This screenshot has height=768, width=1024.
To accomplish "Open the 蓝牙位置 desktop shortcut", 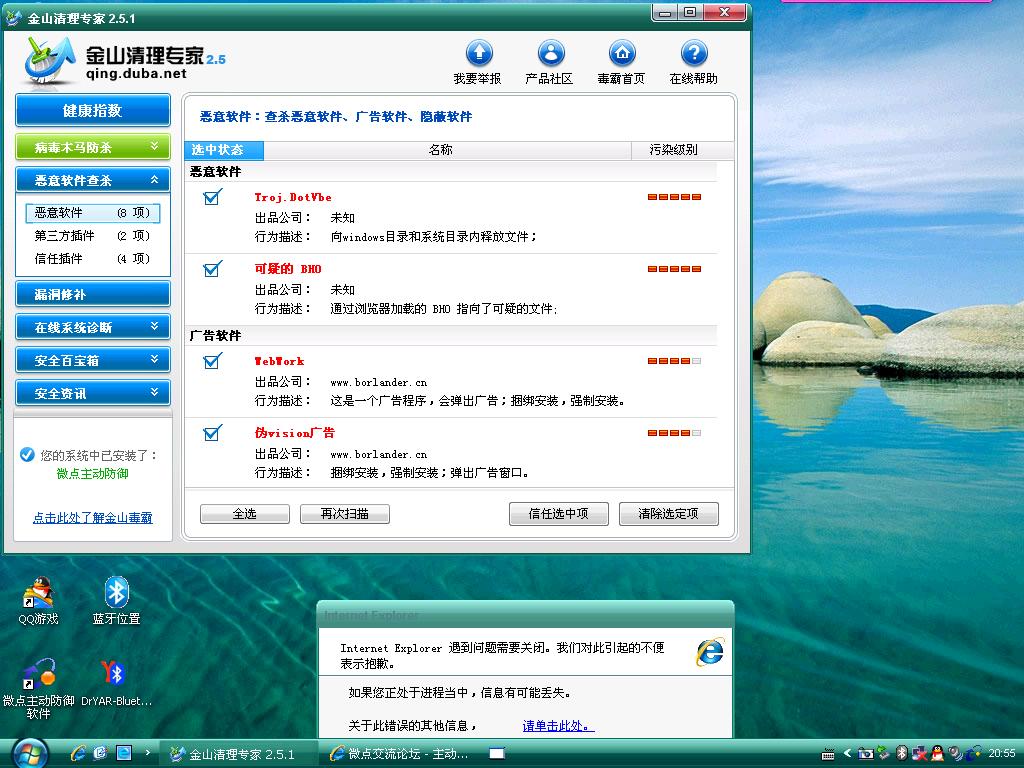I will coord(116,600).
